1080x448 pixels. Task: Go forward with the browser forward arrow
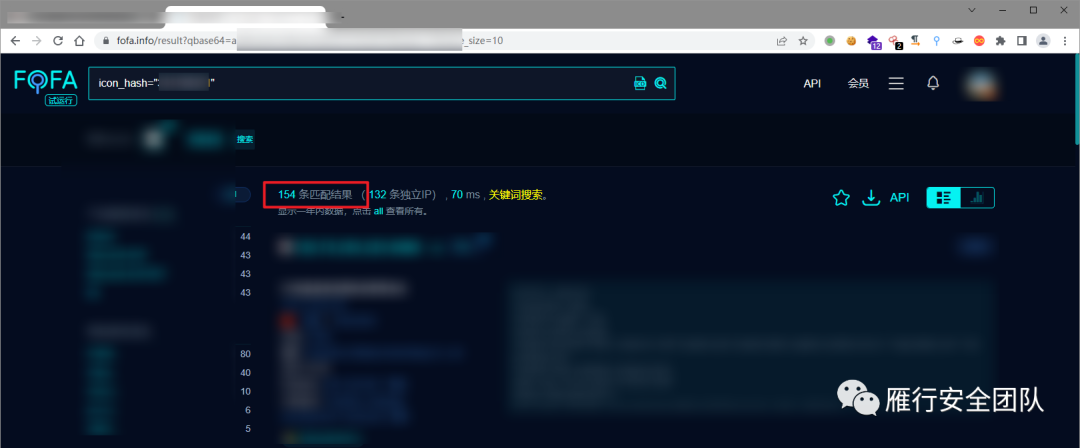pyautogui.click(x=37, y=41)
